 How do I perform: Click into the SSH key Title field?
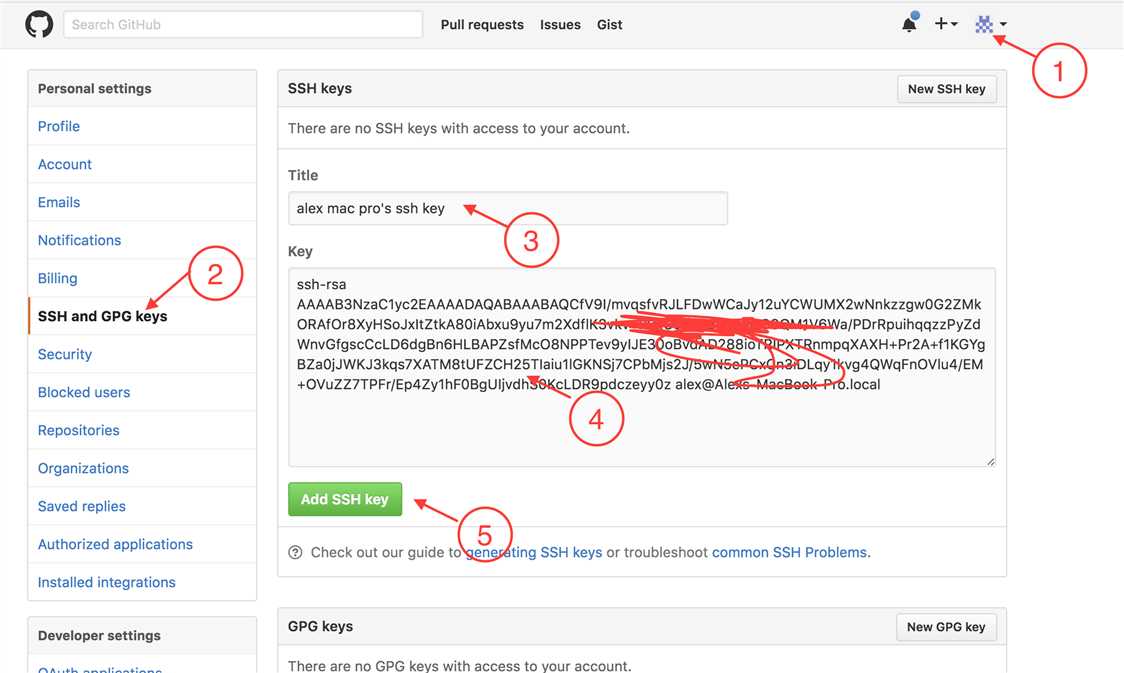pos(507,209)
